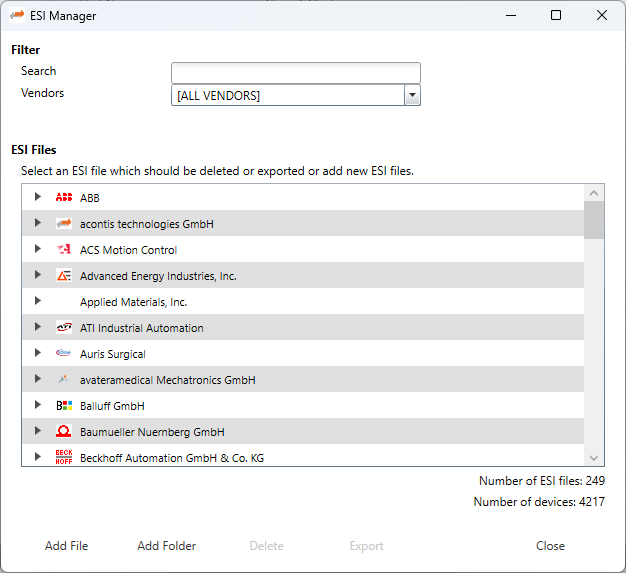Image resolution: width=626 pixels, height=573 pixels.
Task: Expand the Auris Surgical node
Action: coord(38,353)
